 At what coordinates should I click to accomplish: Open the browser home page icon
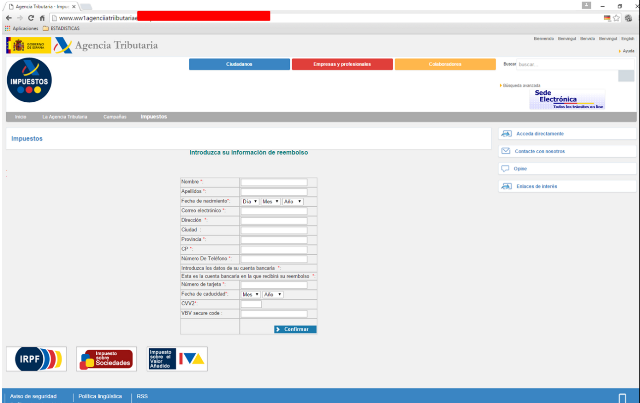click(x=42, y=18)
